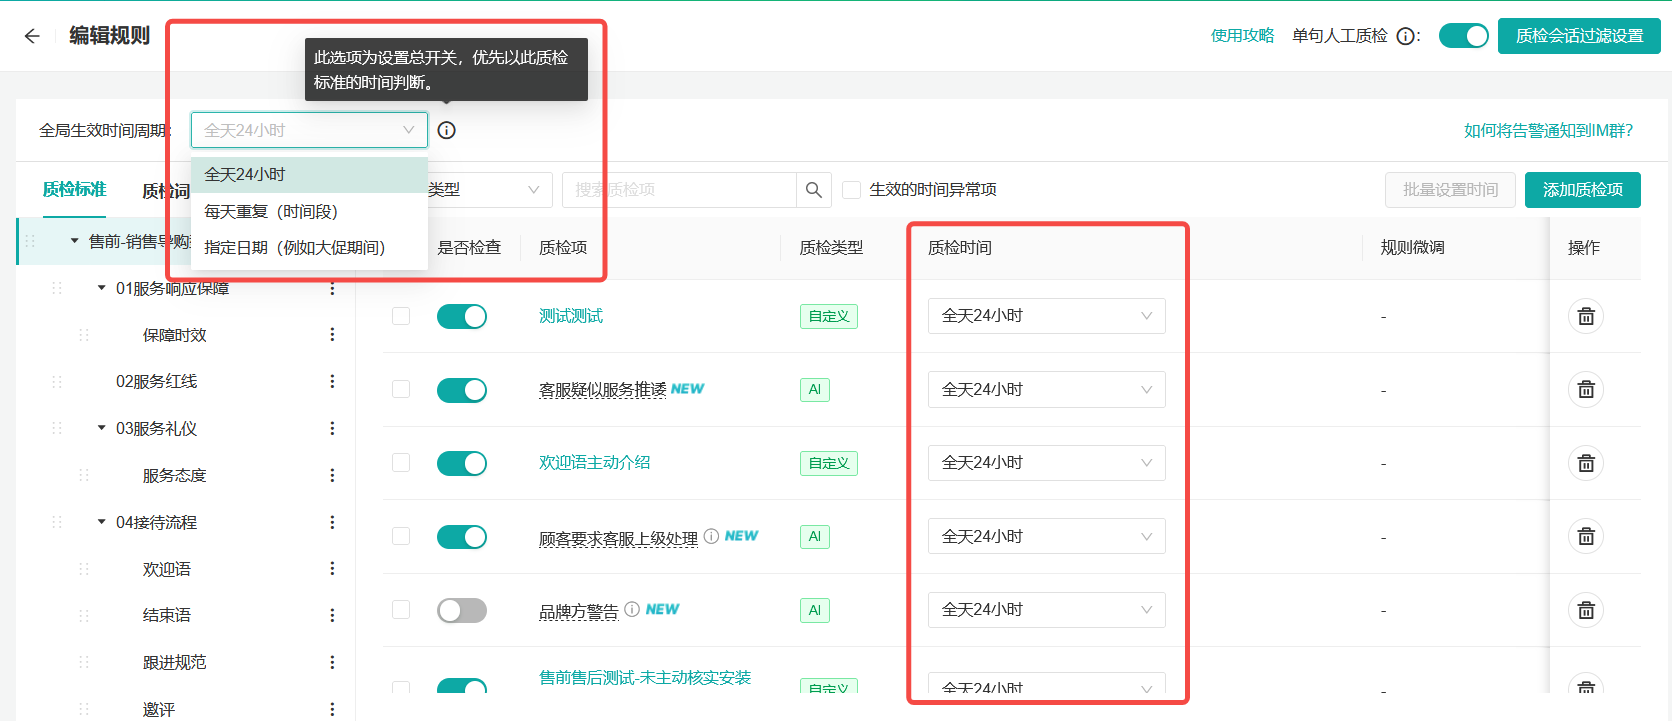Image resolution: width=1672 pixels, height=721 pixels.
Task: Open the 使用攻略 link
Action: [x=1242, y=36]
